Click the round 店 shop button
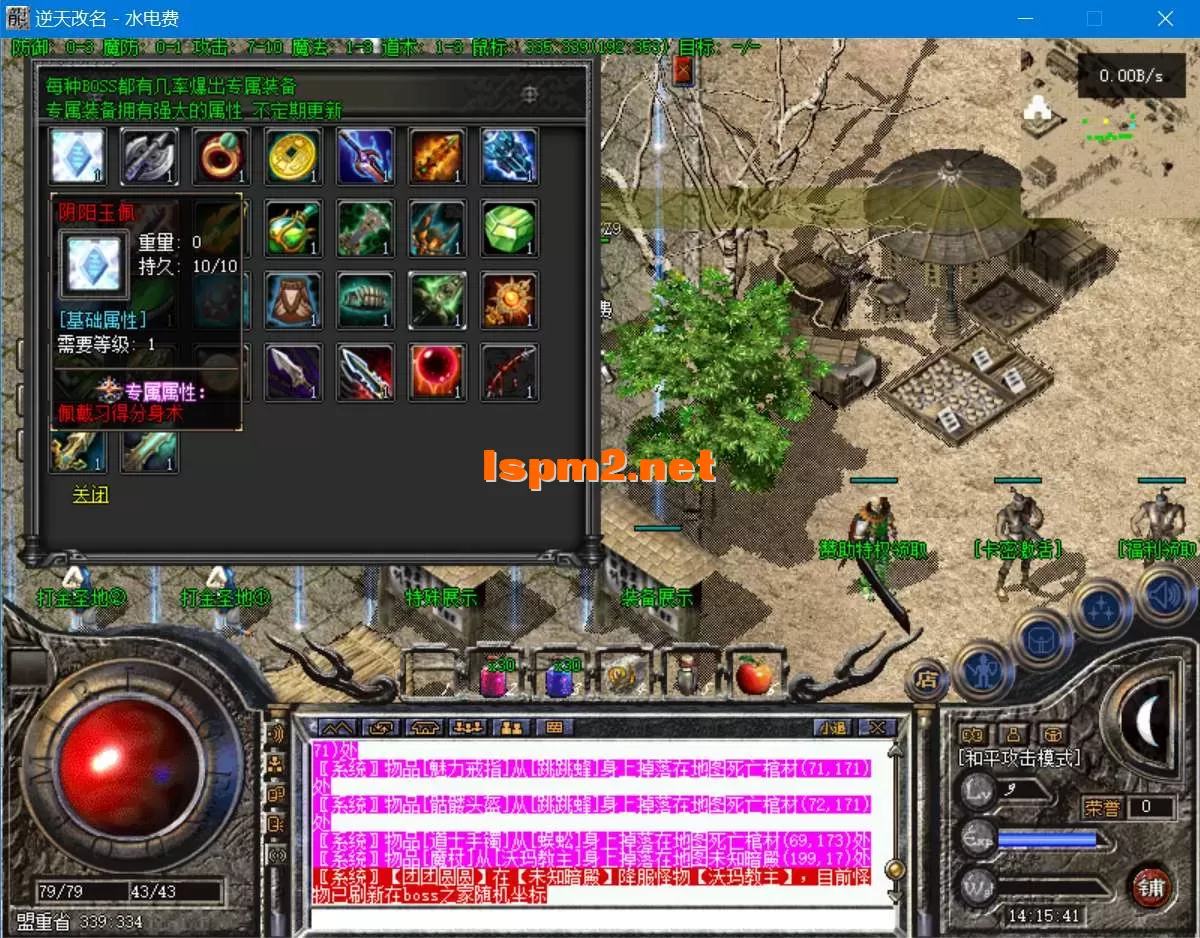The image size is (1200, 938). pos(927,680)
